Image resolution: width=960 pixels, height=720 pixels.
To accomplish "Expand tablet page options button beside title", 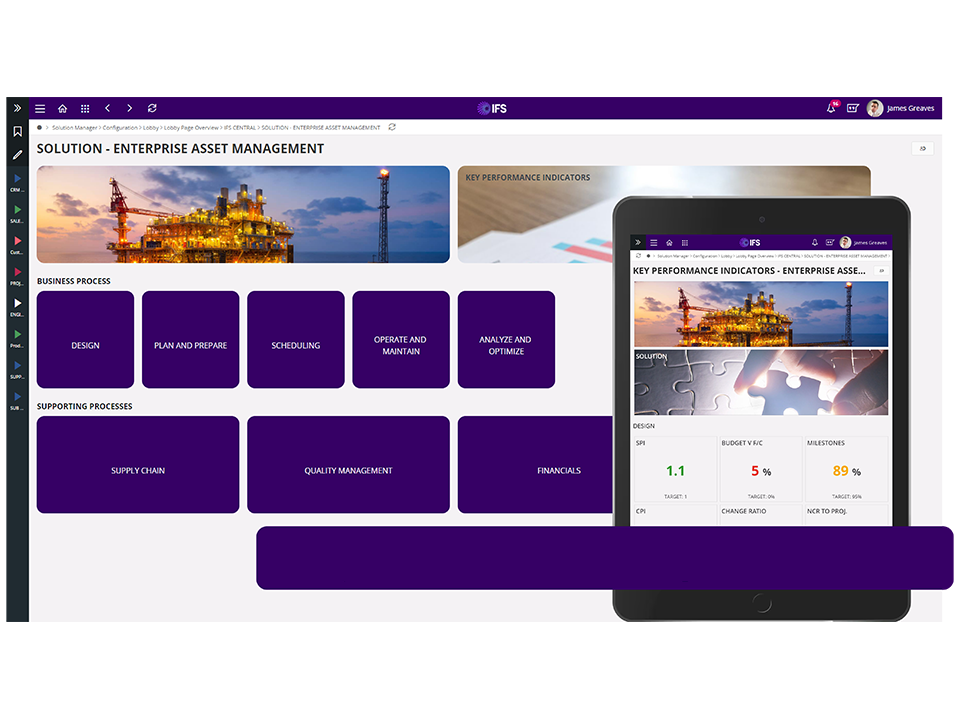I will coord(882,271).
